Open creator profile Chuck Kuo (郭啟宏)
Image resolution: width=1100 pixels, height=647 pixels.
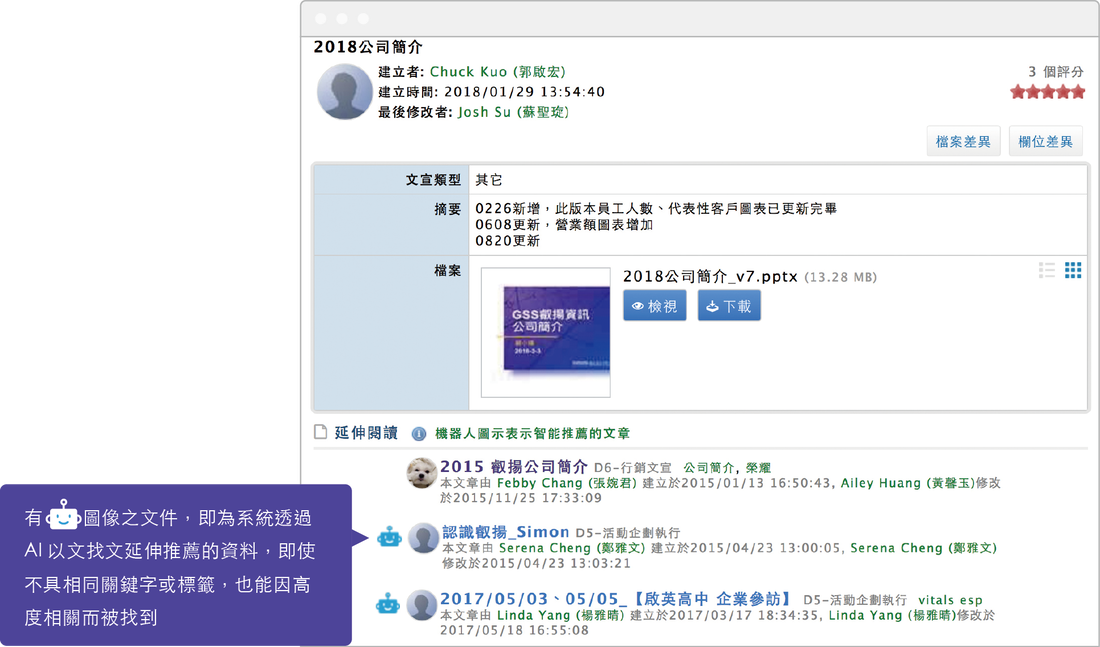[497, 72]
